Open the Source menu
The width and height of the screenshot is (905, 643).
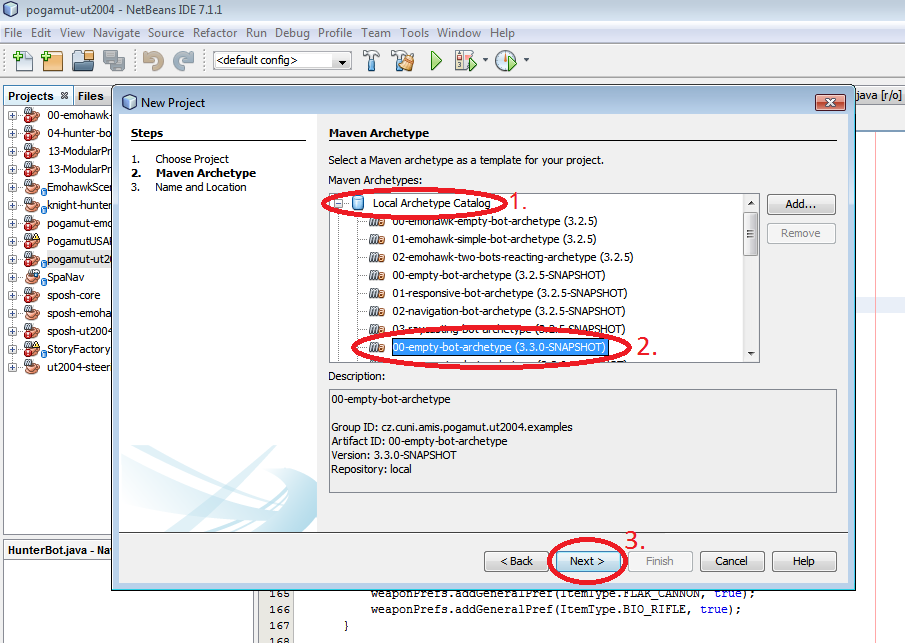[x=166, y=33]
